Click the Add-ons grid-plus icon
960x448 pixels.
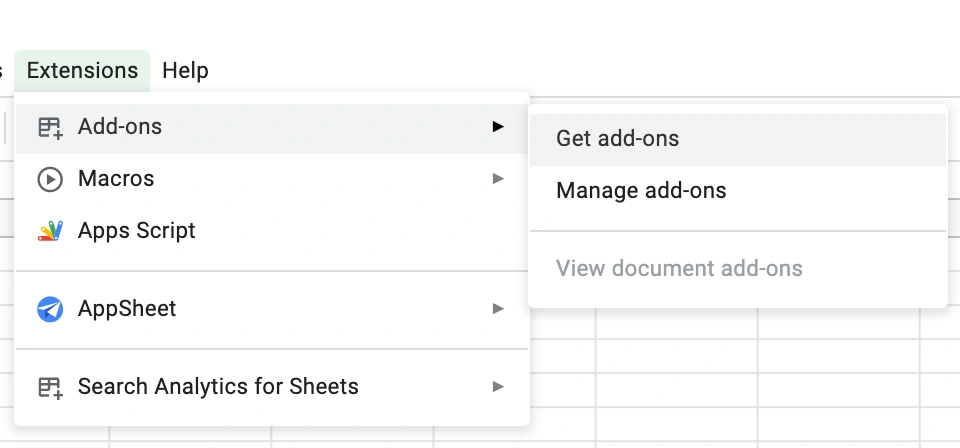pyautogui.click(x=49, y=128)
